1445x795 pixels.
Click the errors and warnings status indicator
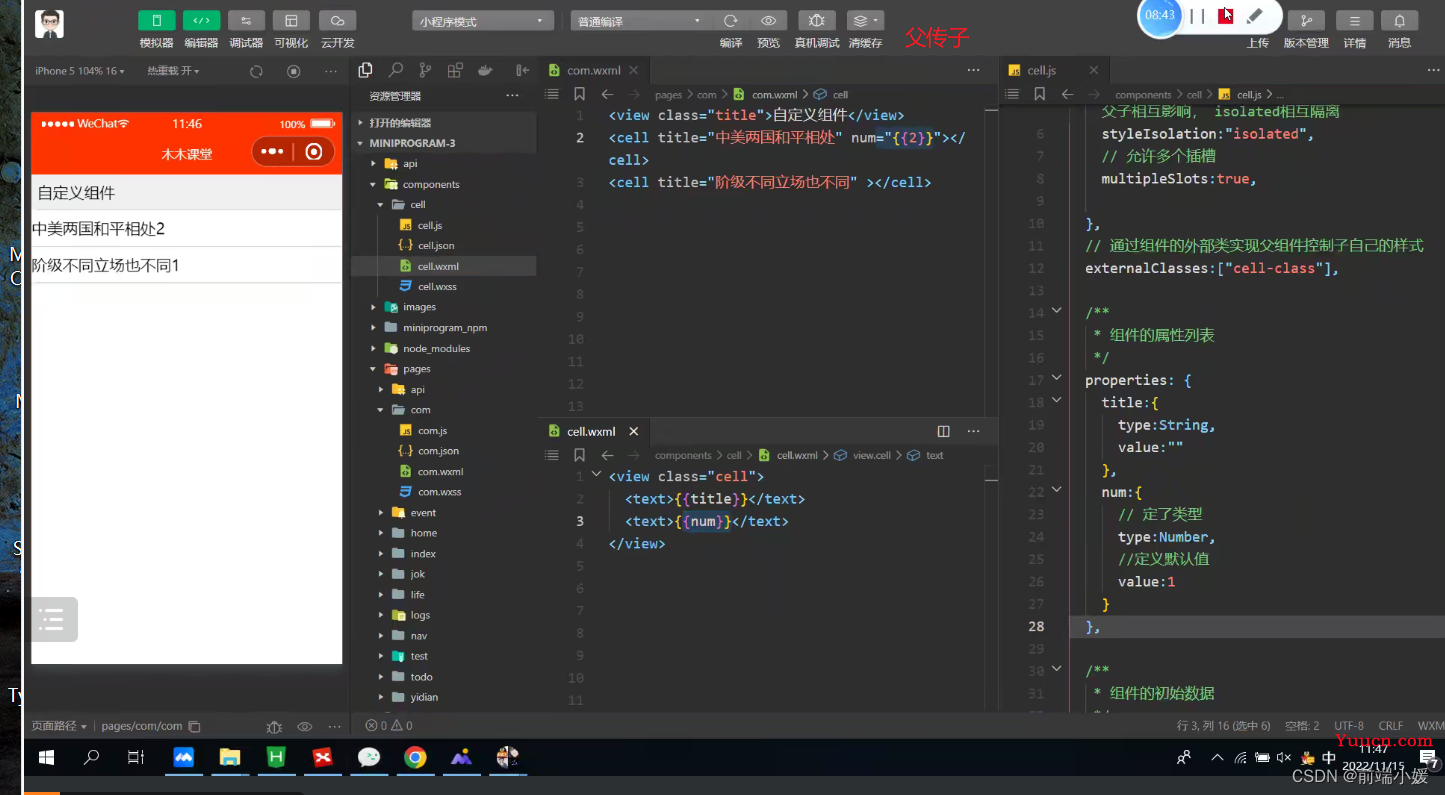tap(389, 726)
